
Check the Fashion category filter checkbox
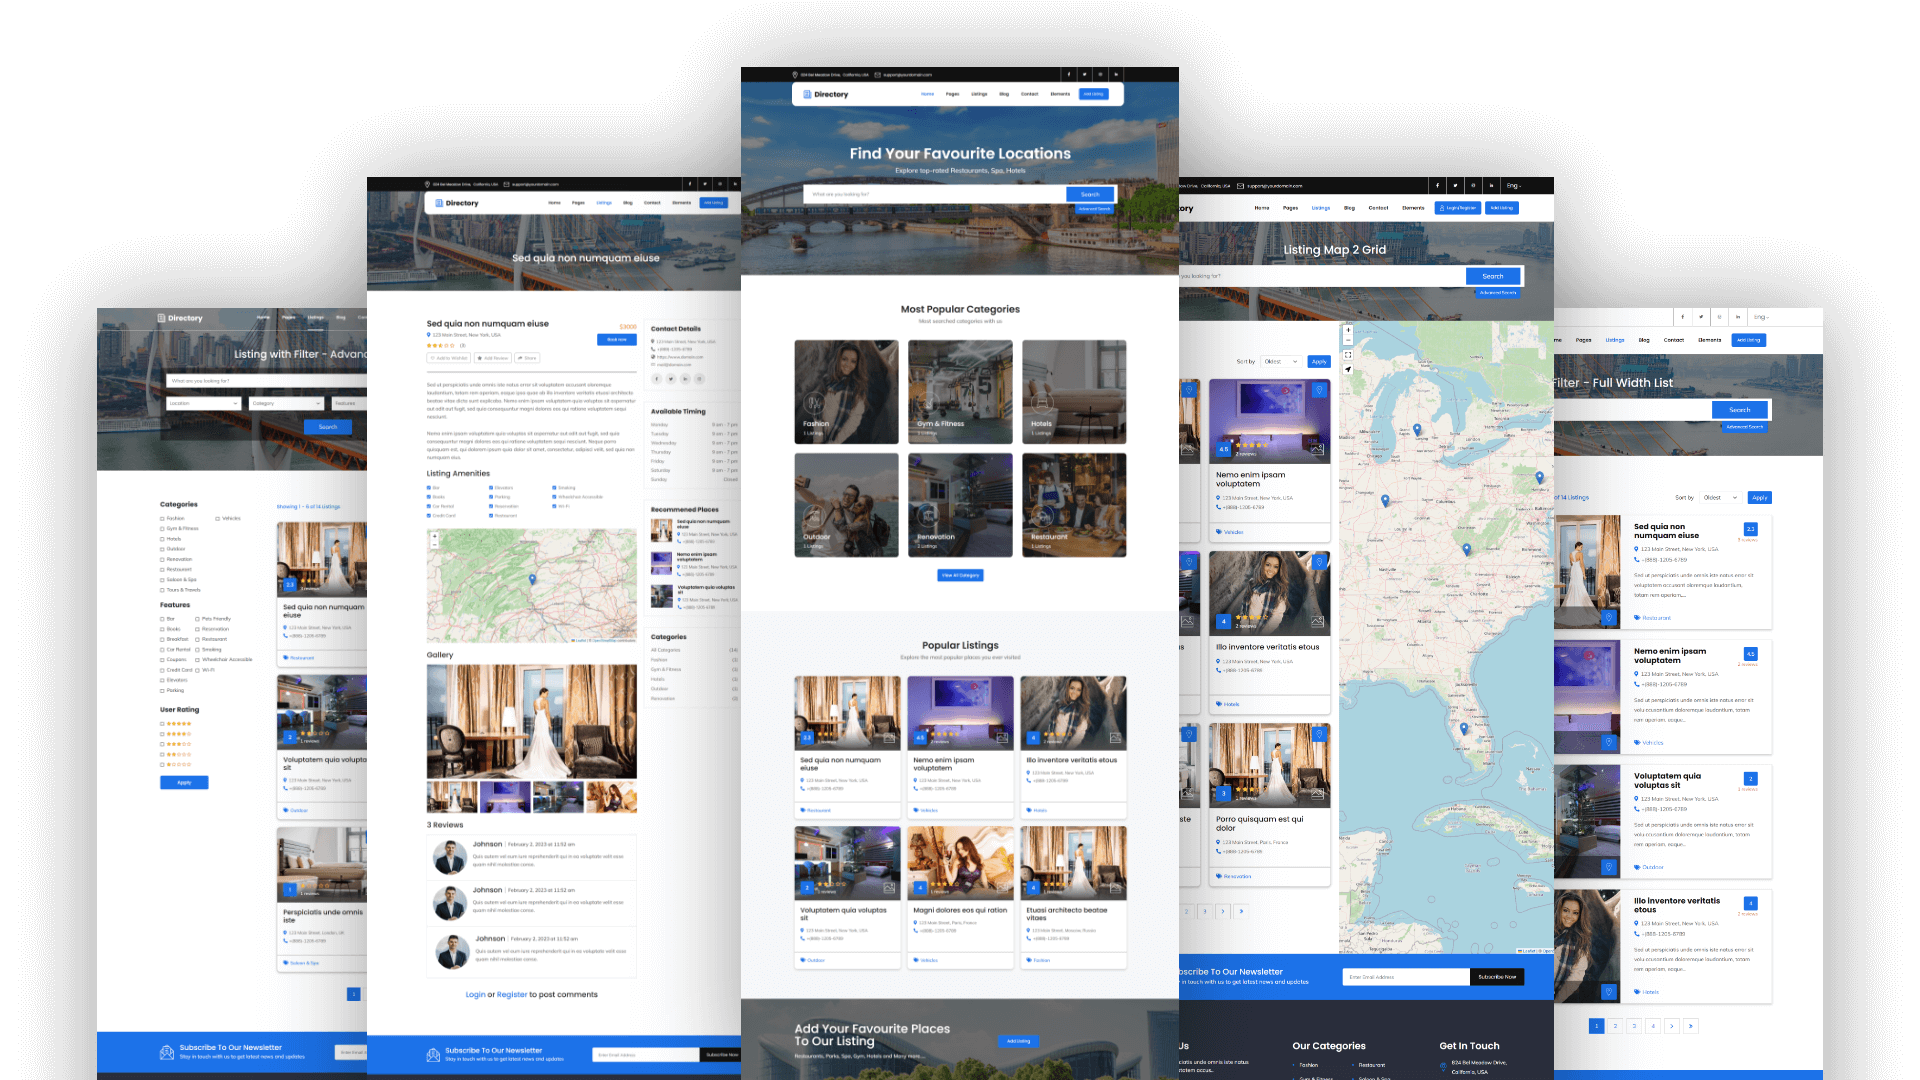click(162, 518)
